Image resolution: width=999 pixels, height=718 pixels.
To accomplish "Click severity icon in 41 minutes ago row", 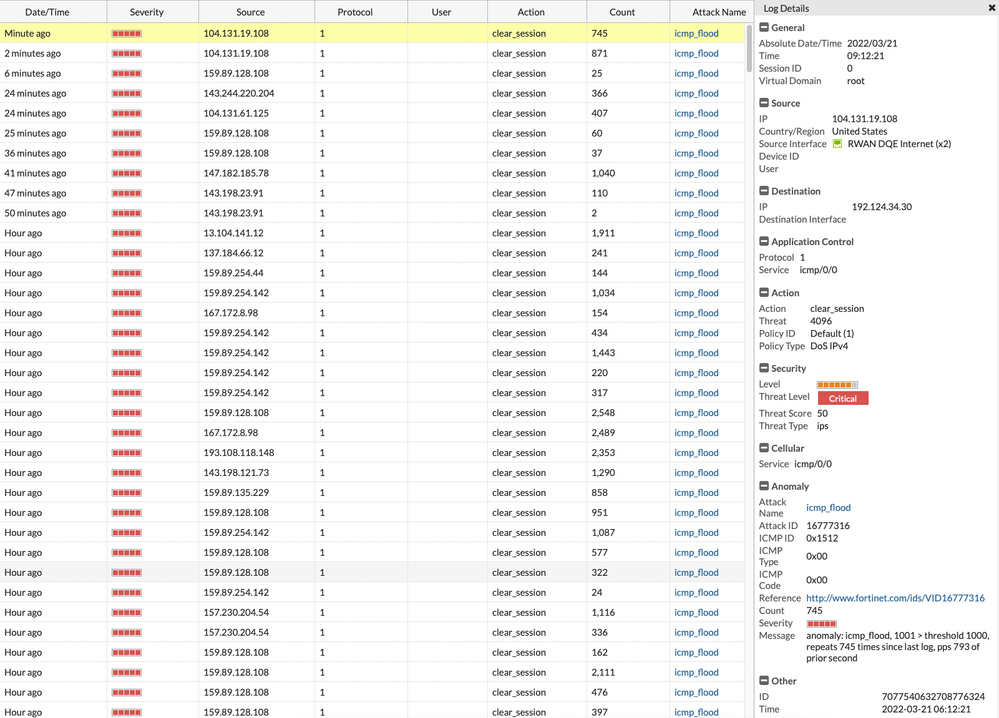I will point(126,174).
